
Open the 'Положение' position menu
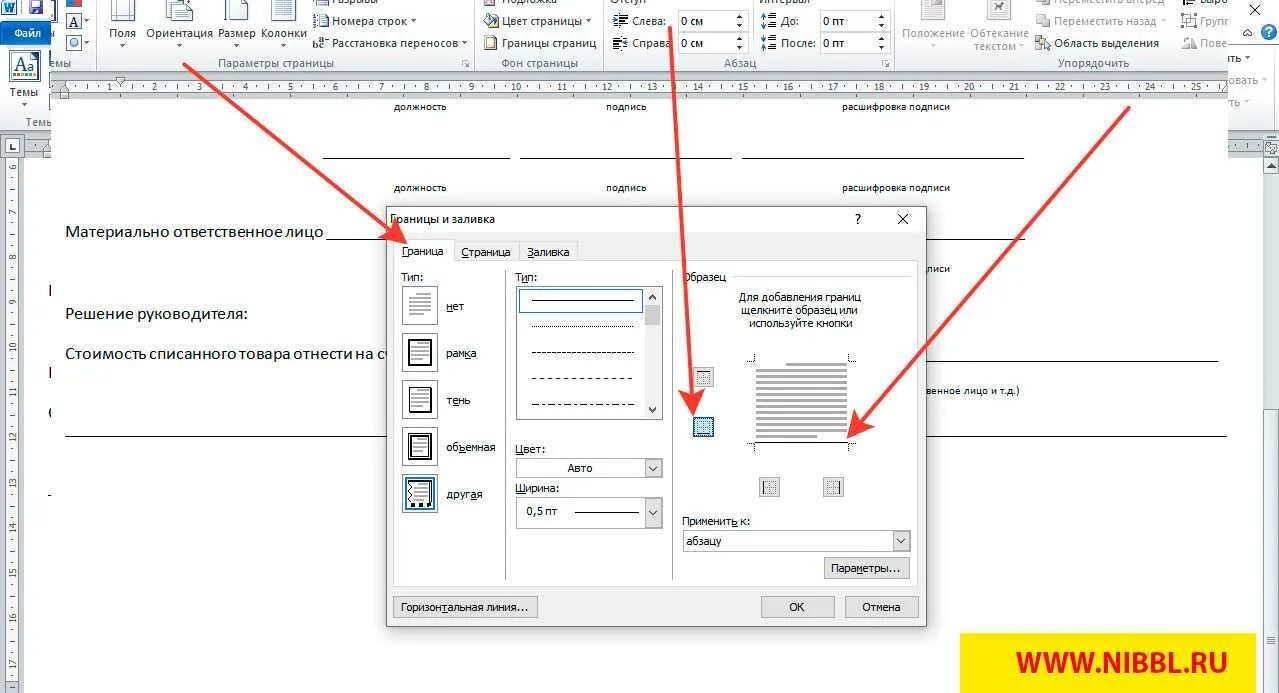pyautogui.click(x=933, y=25)
